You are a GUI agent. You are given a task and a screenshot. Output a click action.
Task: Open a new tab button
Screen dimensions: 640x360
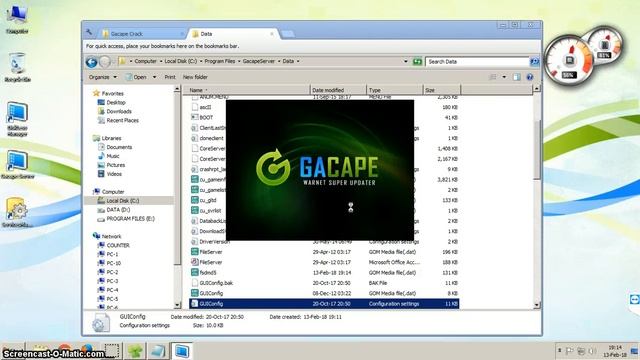tap(288, 34)
